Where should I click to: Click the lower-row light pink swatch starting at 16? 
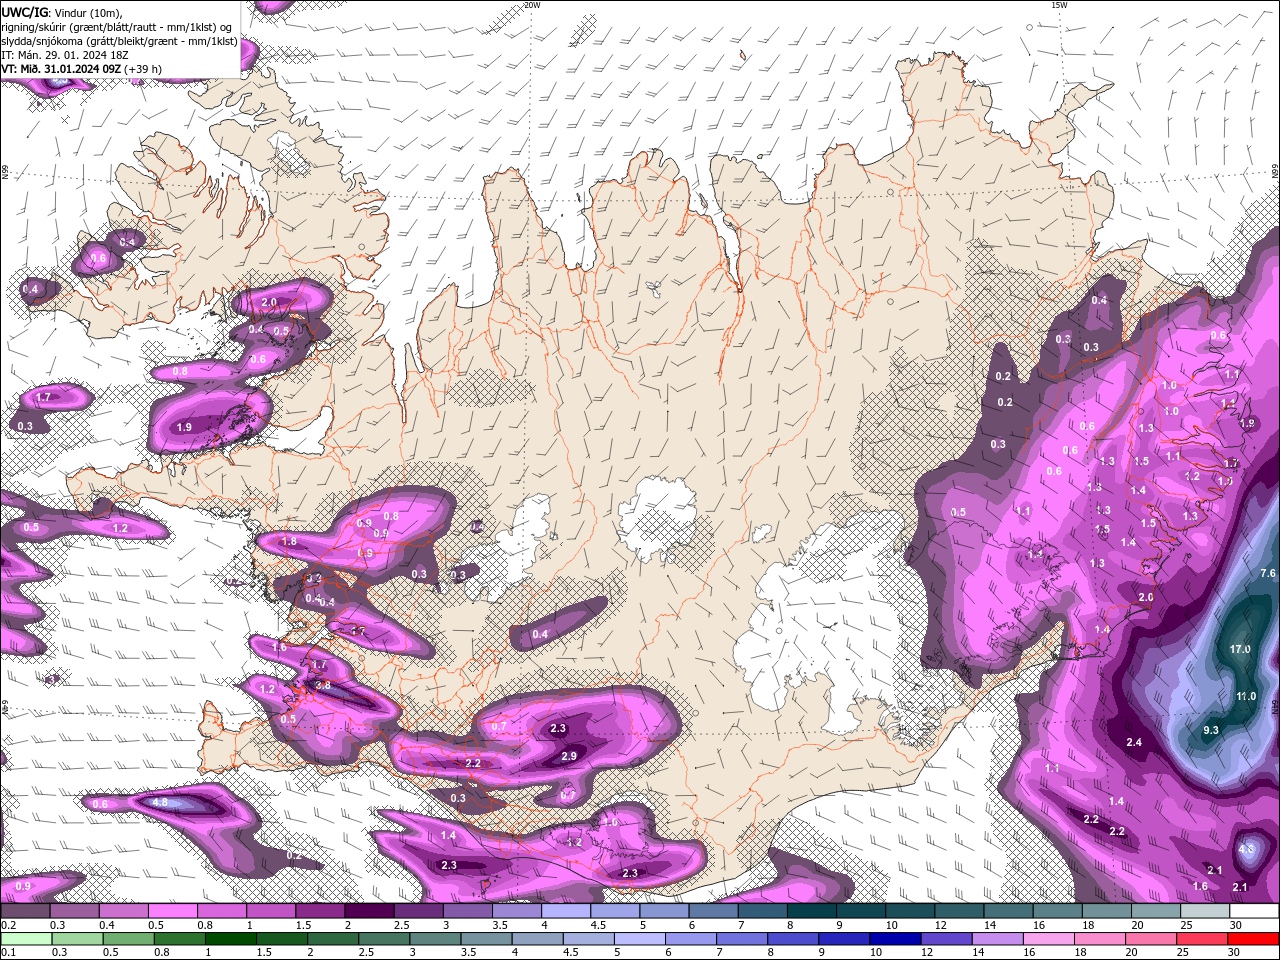coord(1050,939)
